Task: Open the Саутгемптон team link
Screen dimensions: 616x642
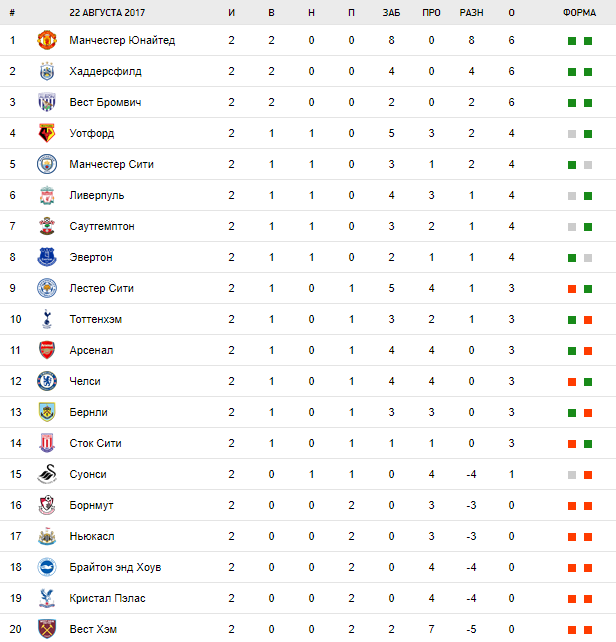Action: coord(102,227)
